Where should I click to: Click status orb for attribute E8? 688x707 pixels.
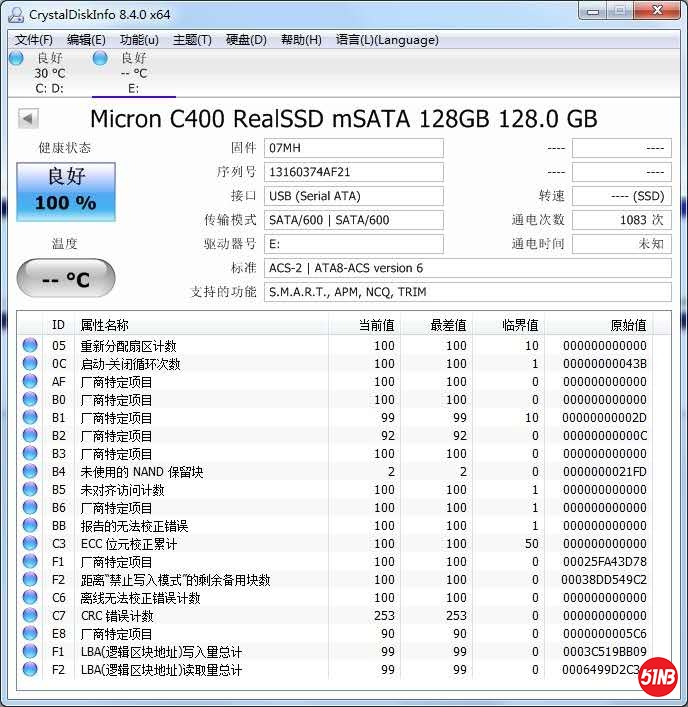coord(30,633)
